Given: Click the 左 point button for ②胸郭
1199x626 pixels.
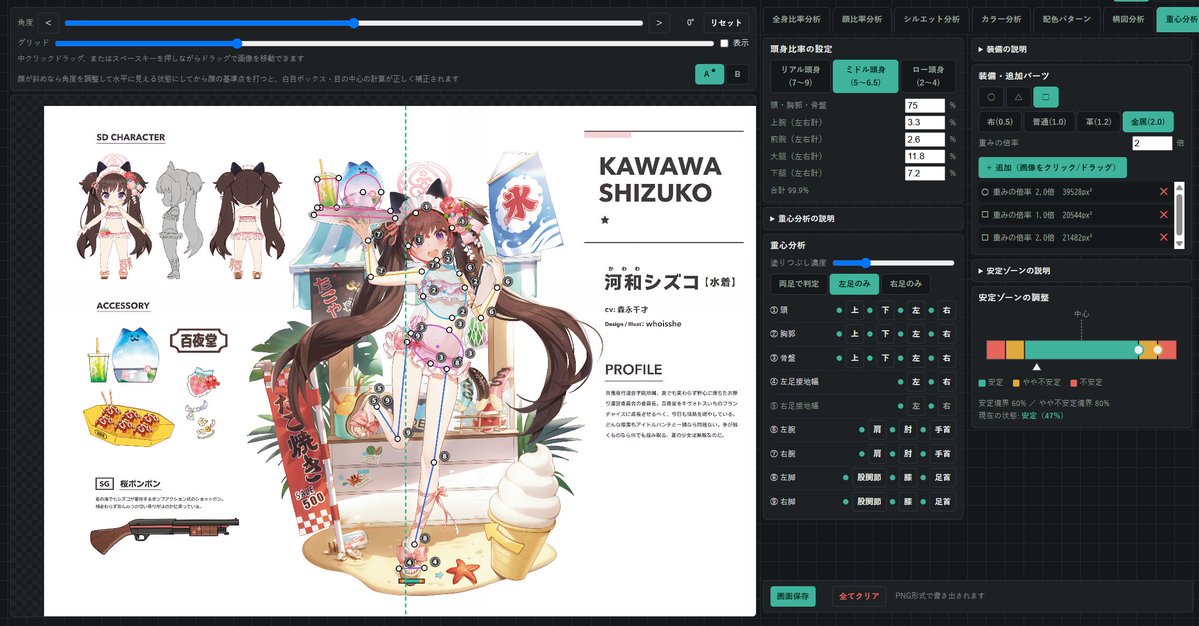Looking at the screenshot, I should 916,334.
